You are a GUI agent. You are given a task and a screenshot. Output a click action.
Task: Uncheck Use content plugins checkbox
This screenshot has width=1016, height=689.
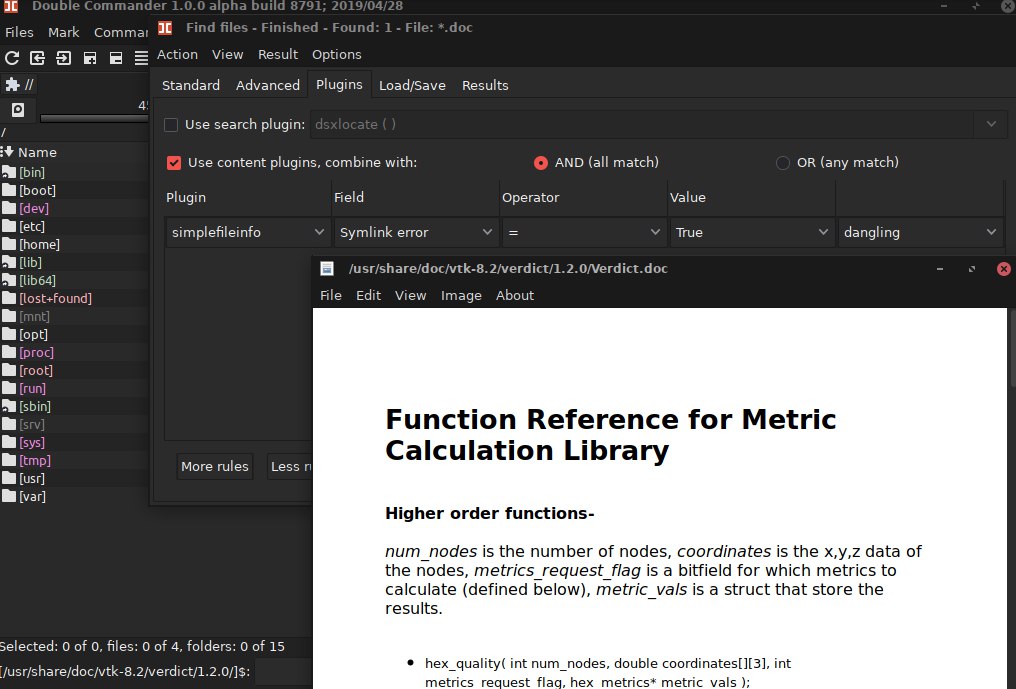click(174, 163)
